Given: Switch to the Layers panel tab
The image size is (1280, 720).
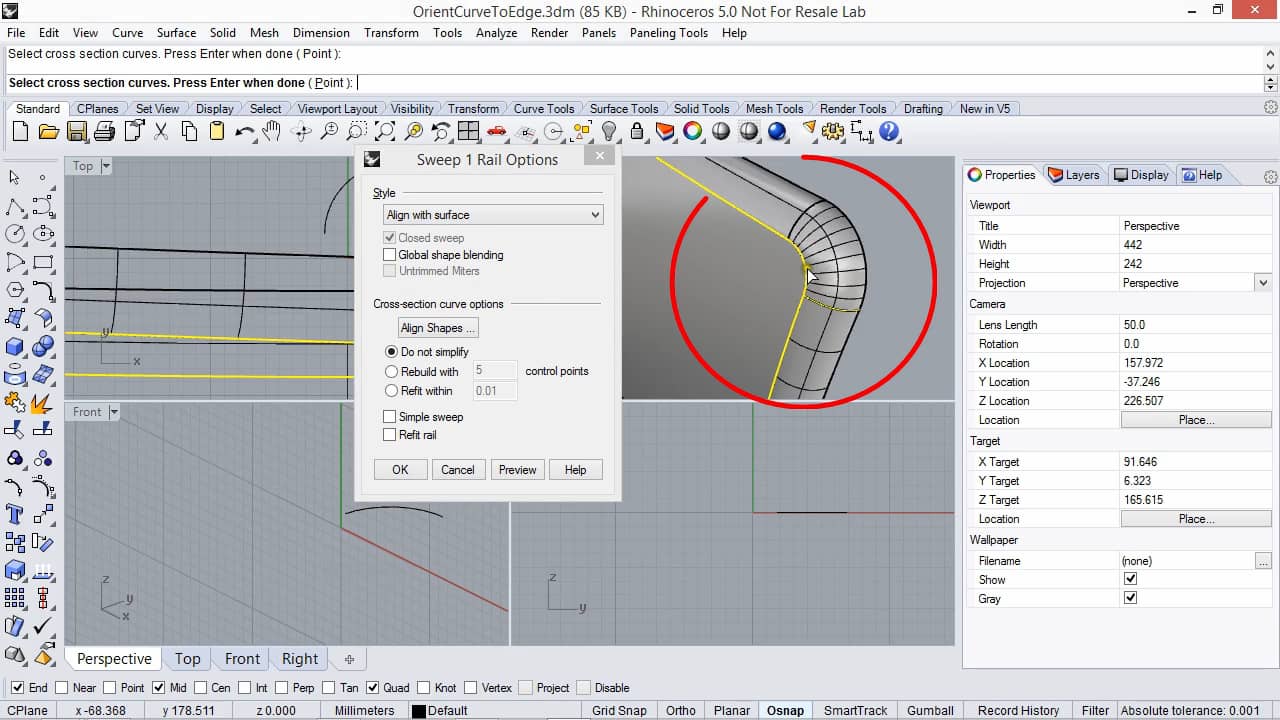Looking at the screenshot, I should point(1075,175).
